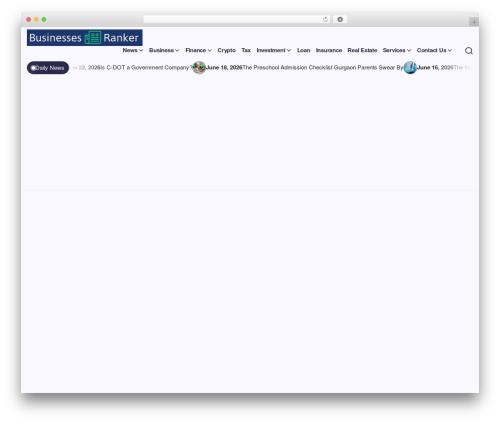500x423 pixels.
Task: Open the Insurance page
Action: point(329,50)
